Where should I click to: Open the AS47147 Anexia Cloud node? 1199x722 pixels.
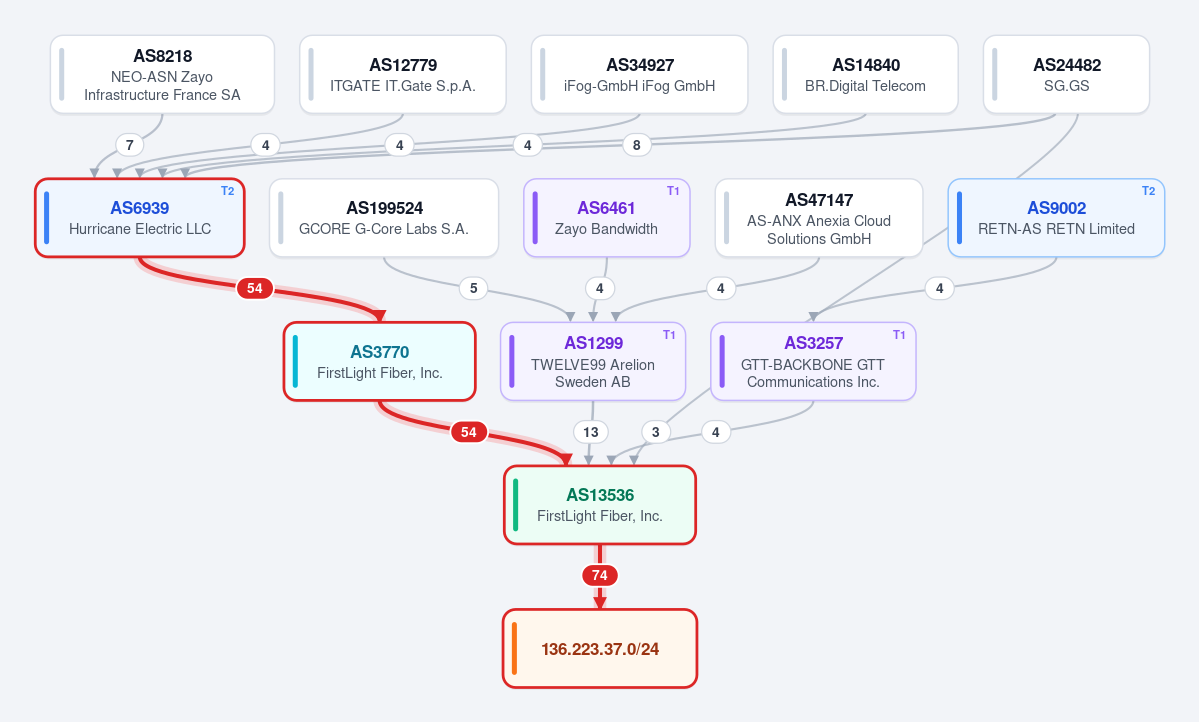[819, 218]
